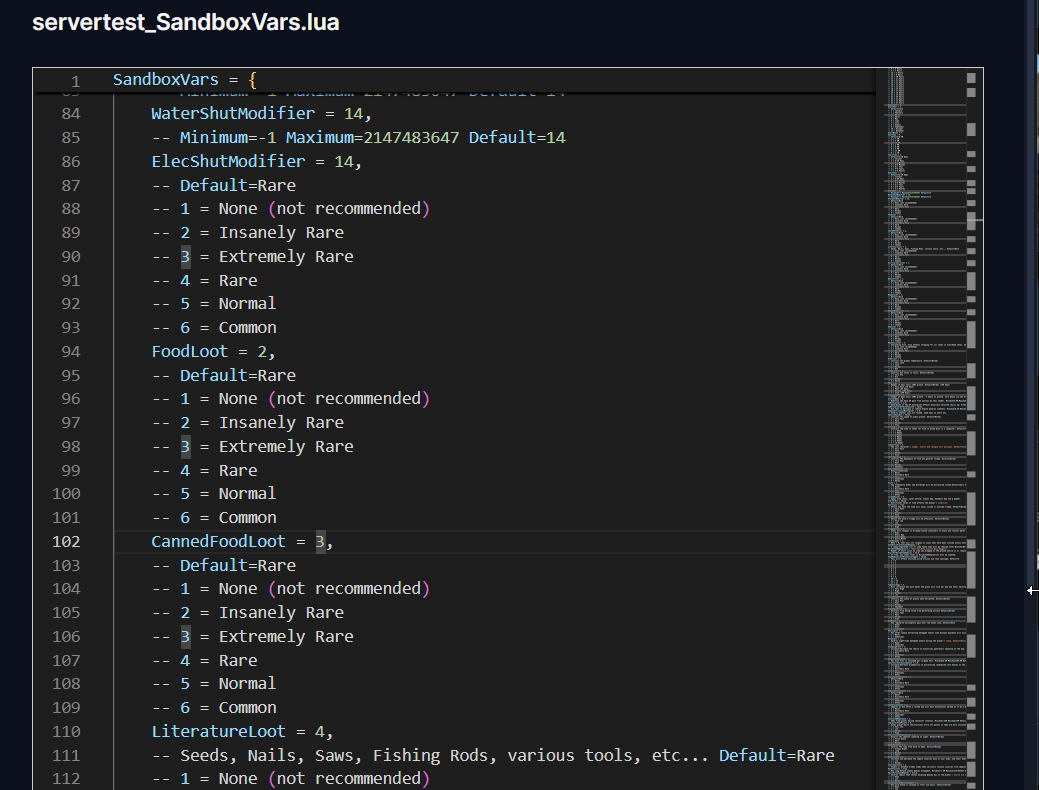Image resolution: width=1039 pixels, height=790 pixels.
Task: Click line number 102 in gutter
Action: click(x=66, y=541)
